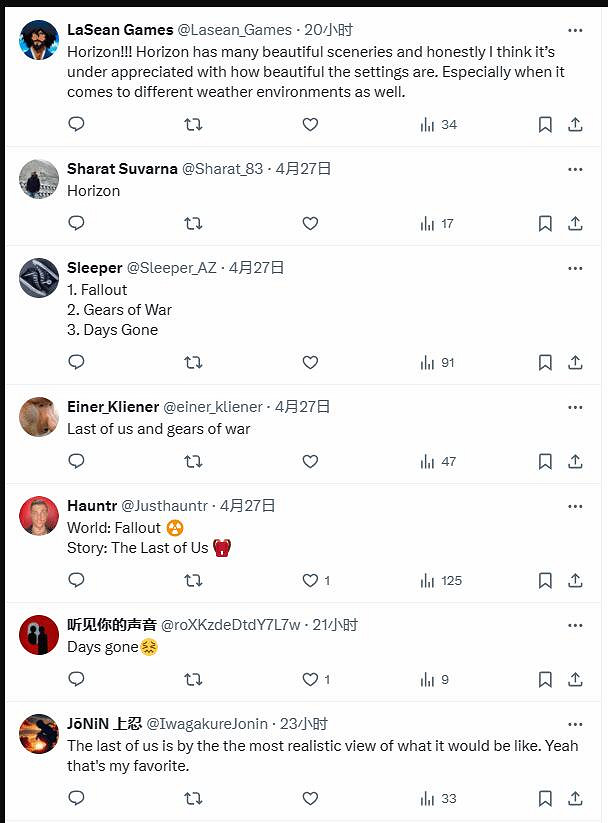Retweet Sharat Suvarna's Horizon post
The width and height of the screenshot is (608, 823).
pos(193,223)
